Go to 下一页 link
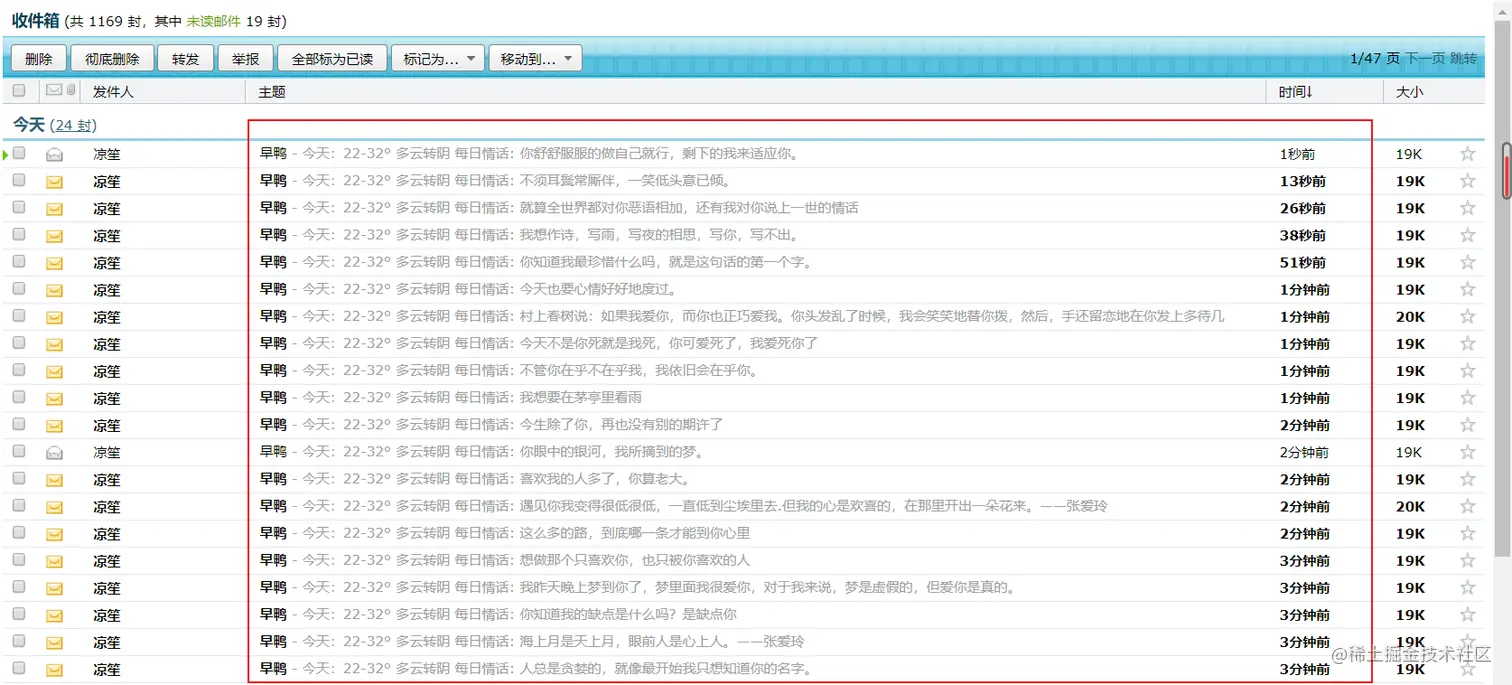The width and height of the screenshot is (1512, 685). coord(1425,58)
